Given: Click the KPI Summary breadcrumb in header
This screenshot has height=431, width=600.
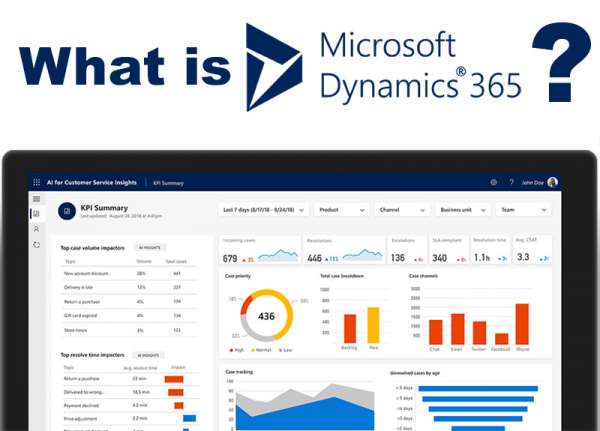Looking at the screenshot, I should coord(168,183).
